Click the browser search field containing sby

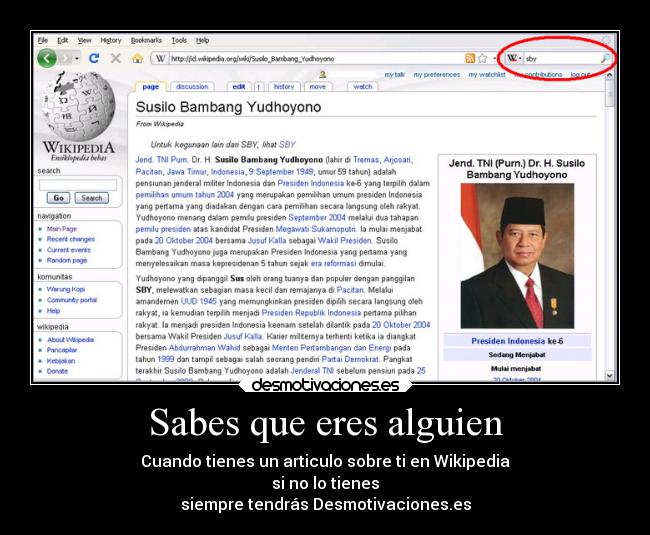point(562,58)
